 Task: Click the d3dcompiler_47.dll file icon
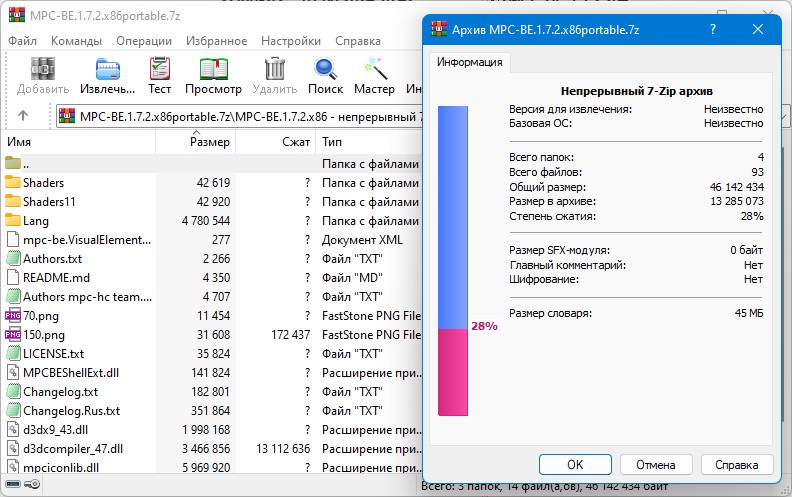coord(13,449)
